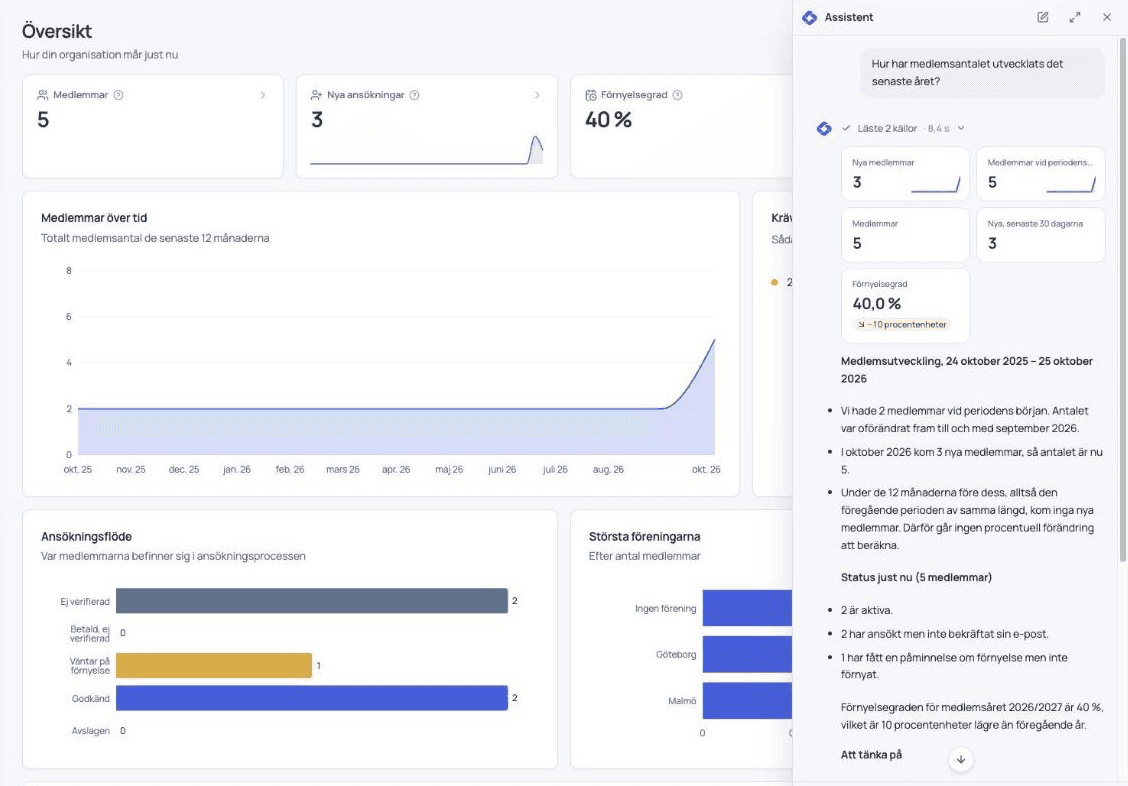Open Medlemmar card via its chevron arrow
The width and height of the screenshot is (1128, 786).
[x=263, y=95]
